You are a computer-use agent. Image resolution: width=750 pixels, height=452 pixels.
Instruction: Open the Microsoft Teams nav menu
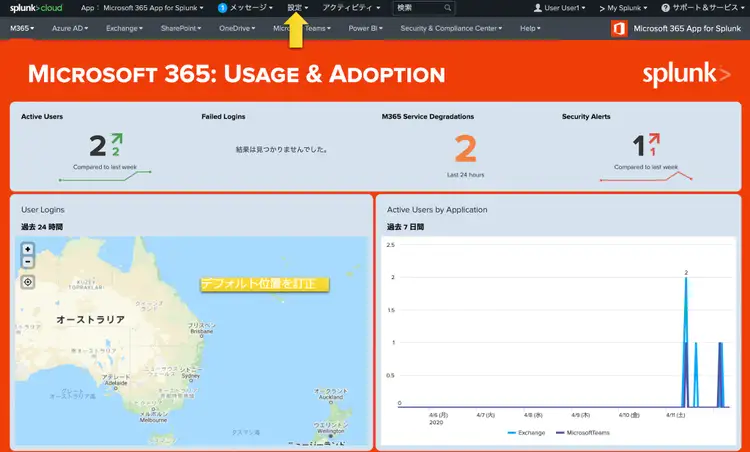[302, 28]
